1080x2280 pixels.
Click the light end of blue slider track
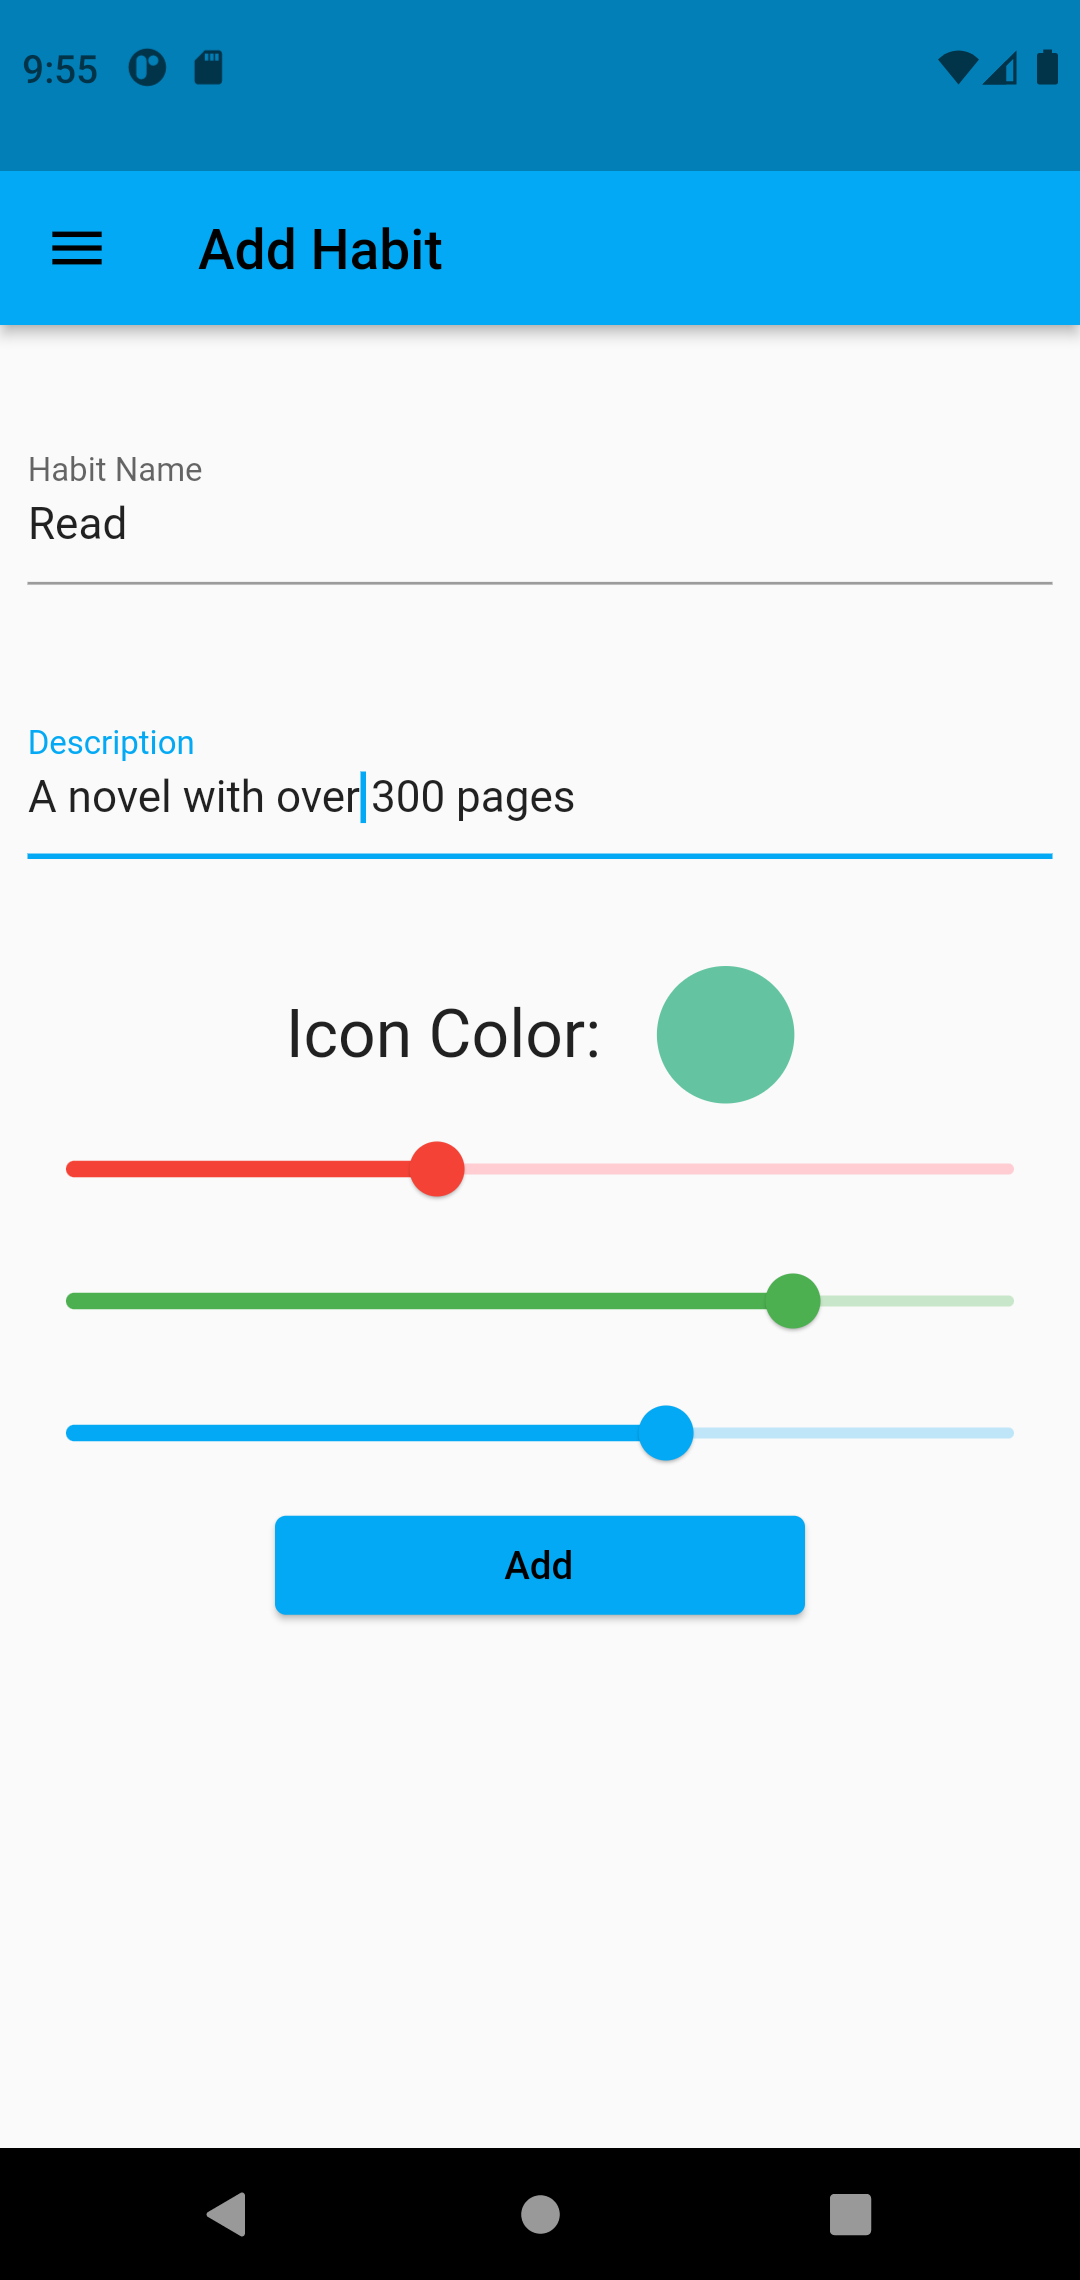pyautogui.click(x=854, y=1433)
